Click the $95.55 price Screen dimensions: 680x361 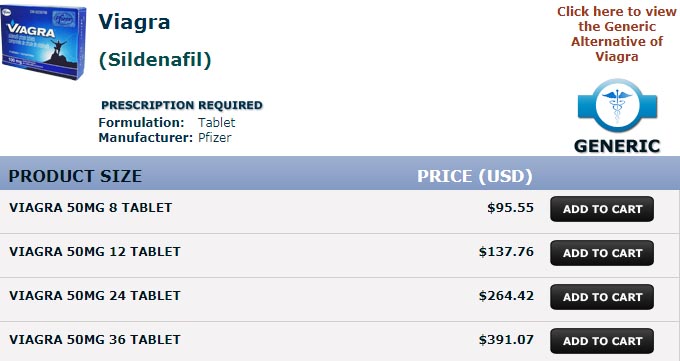click(510, 207)
